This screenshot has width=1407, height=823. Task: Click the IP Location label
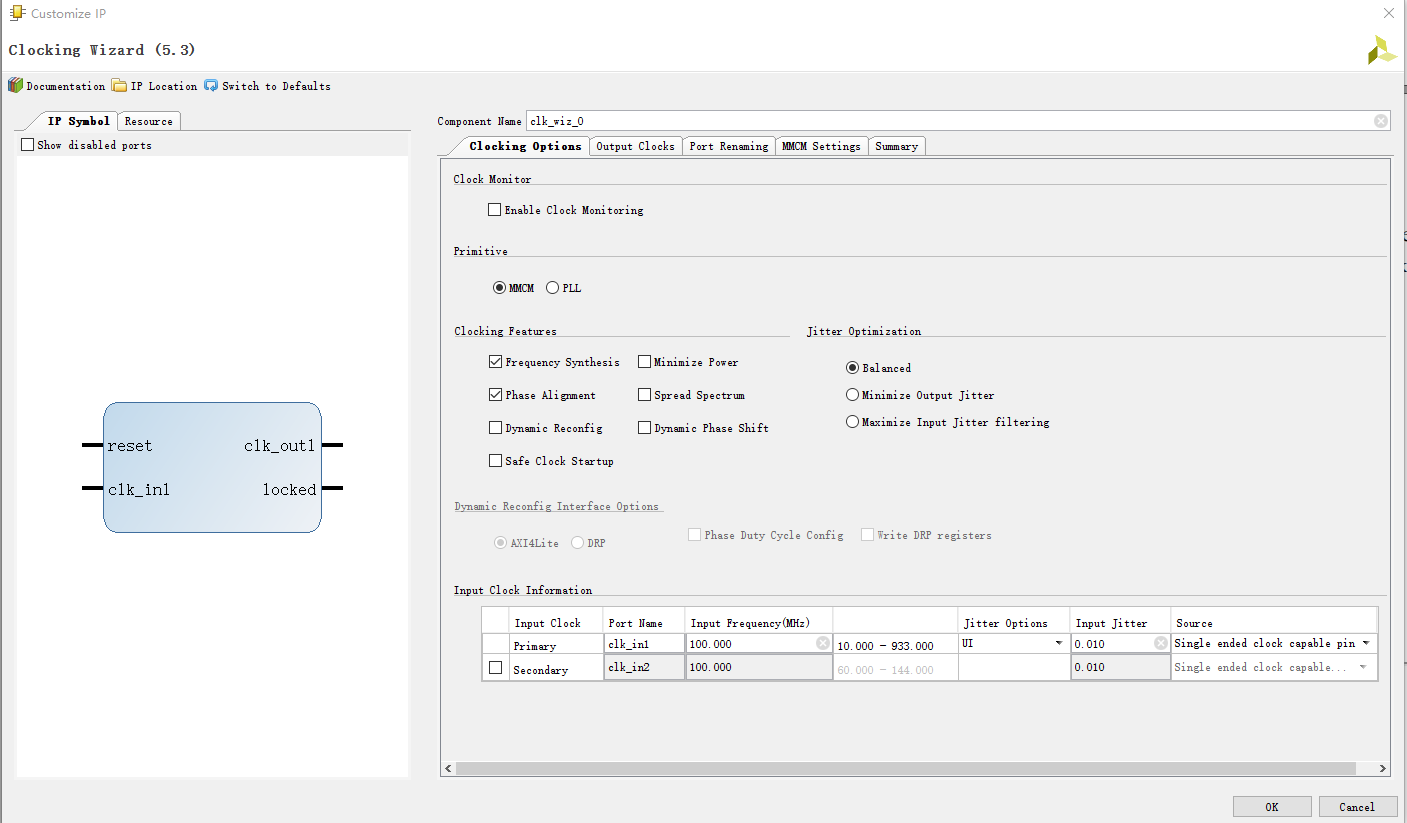coord(164,86)
